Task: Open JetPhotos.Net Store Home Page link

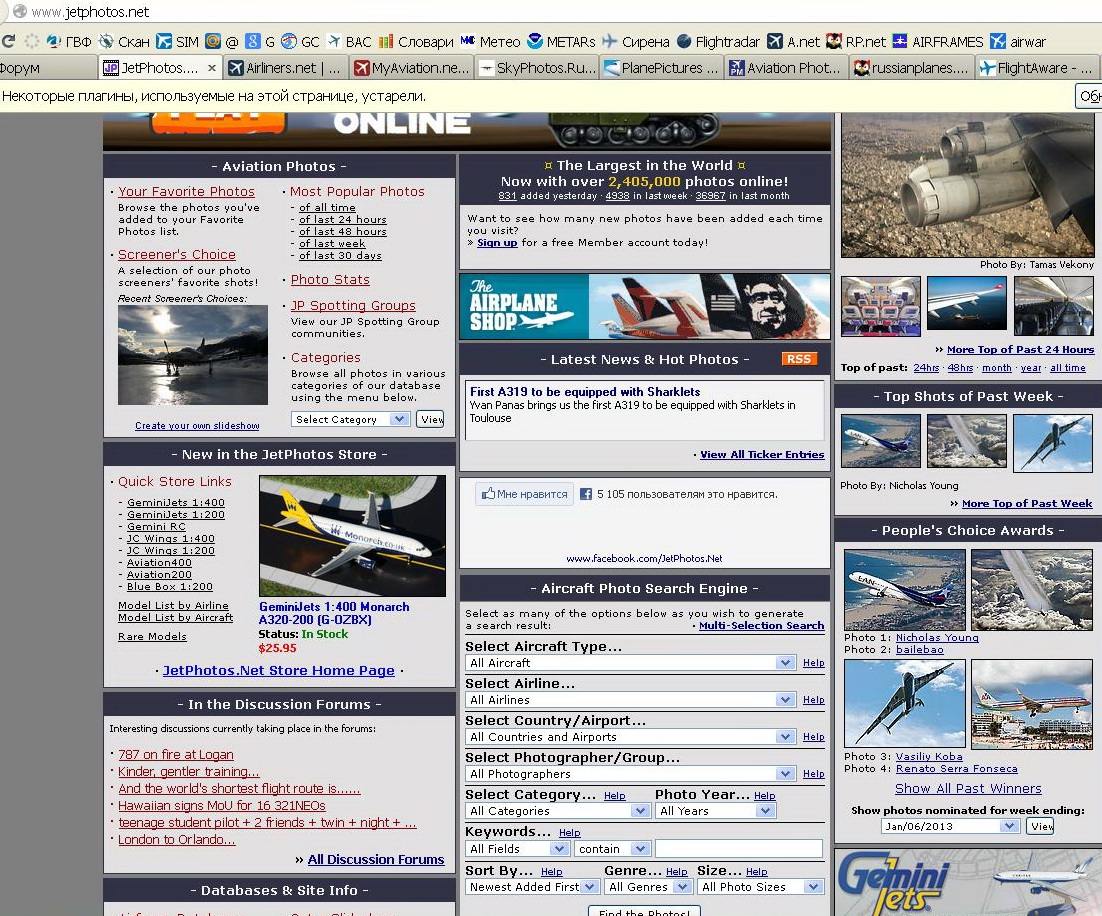Action: [279, 671]
